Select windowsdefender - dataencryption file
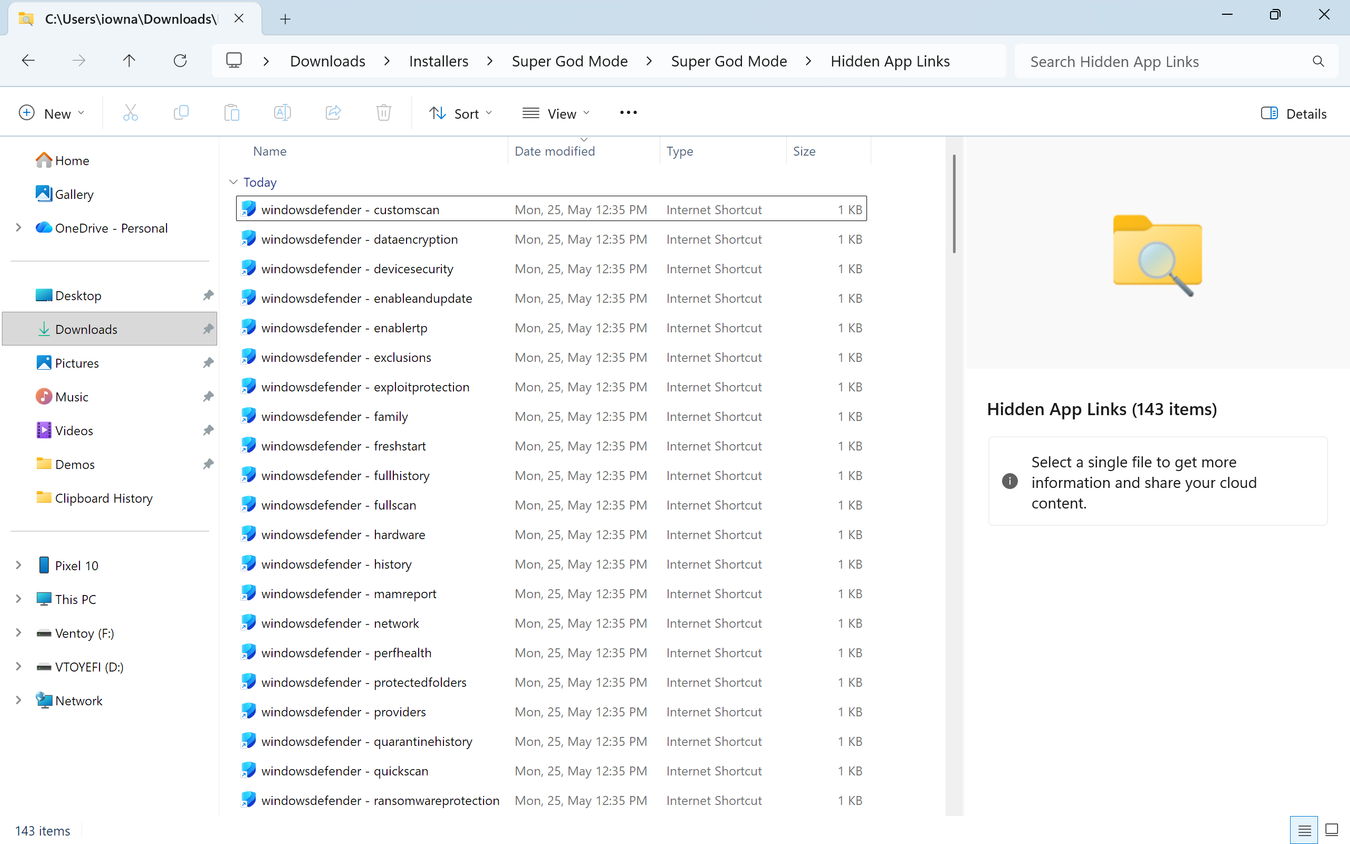 click(551, 239)
